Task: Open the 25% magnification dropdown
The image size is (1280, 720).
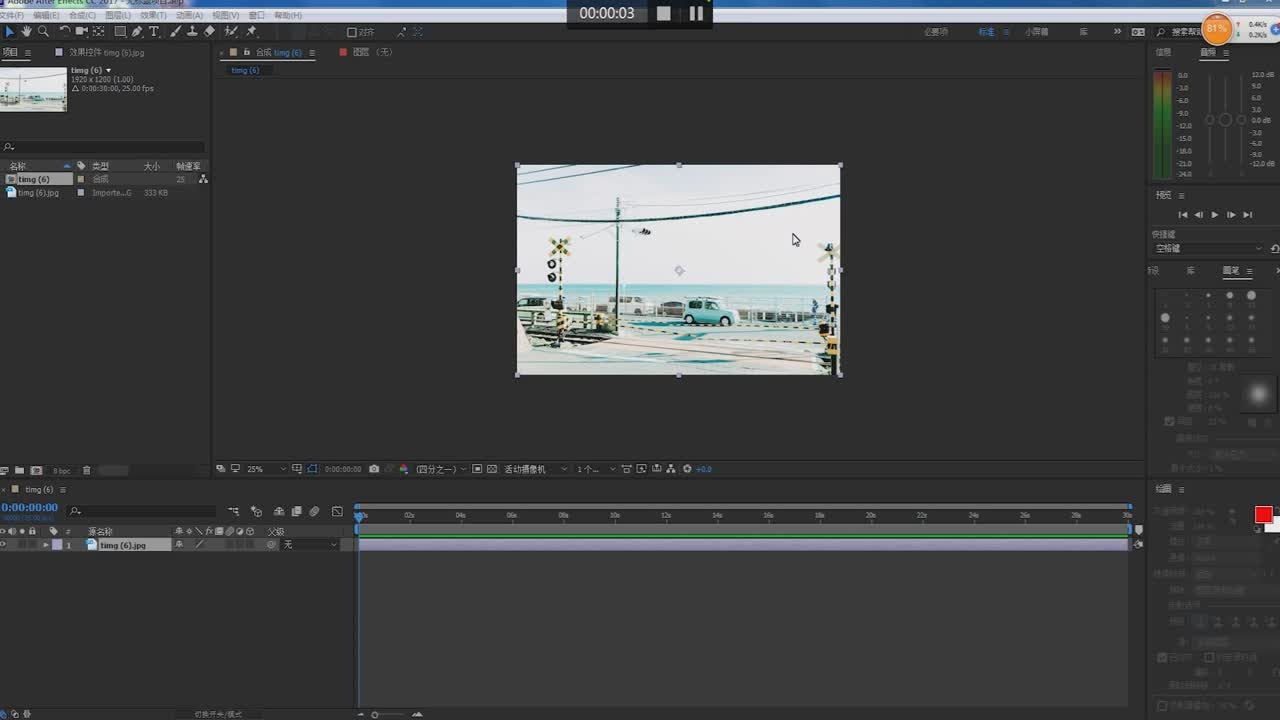Action: coord(266,469)
